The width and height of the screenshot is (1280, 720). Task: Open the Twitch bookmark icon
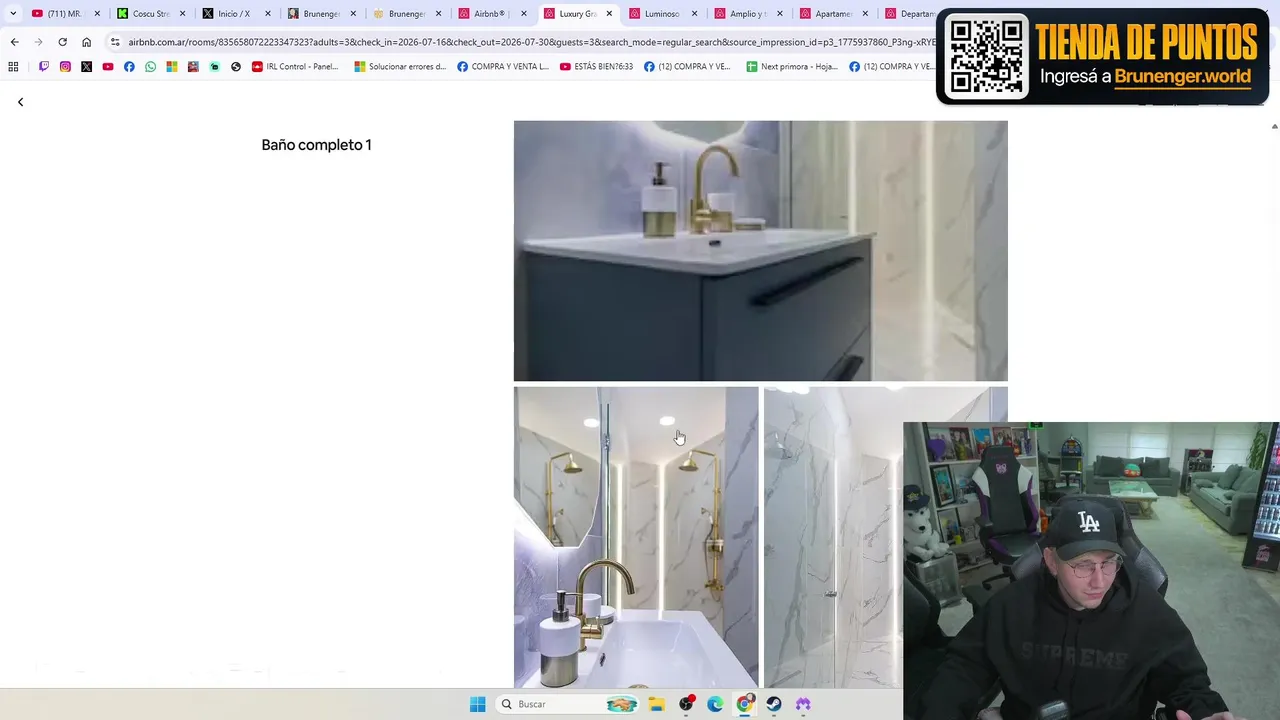[44, 67]
